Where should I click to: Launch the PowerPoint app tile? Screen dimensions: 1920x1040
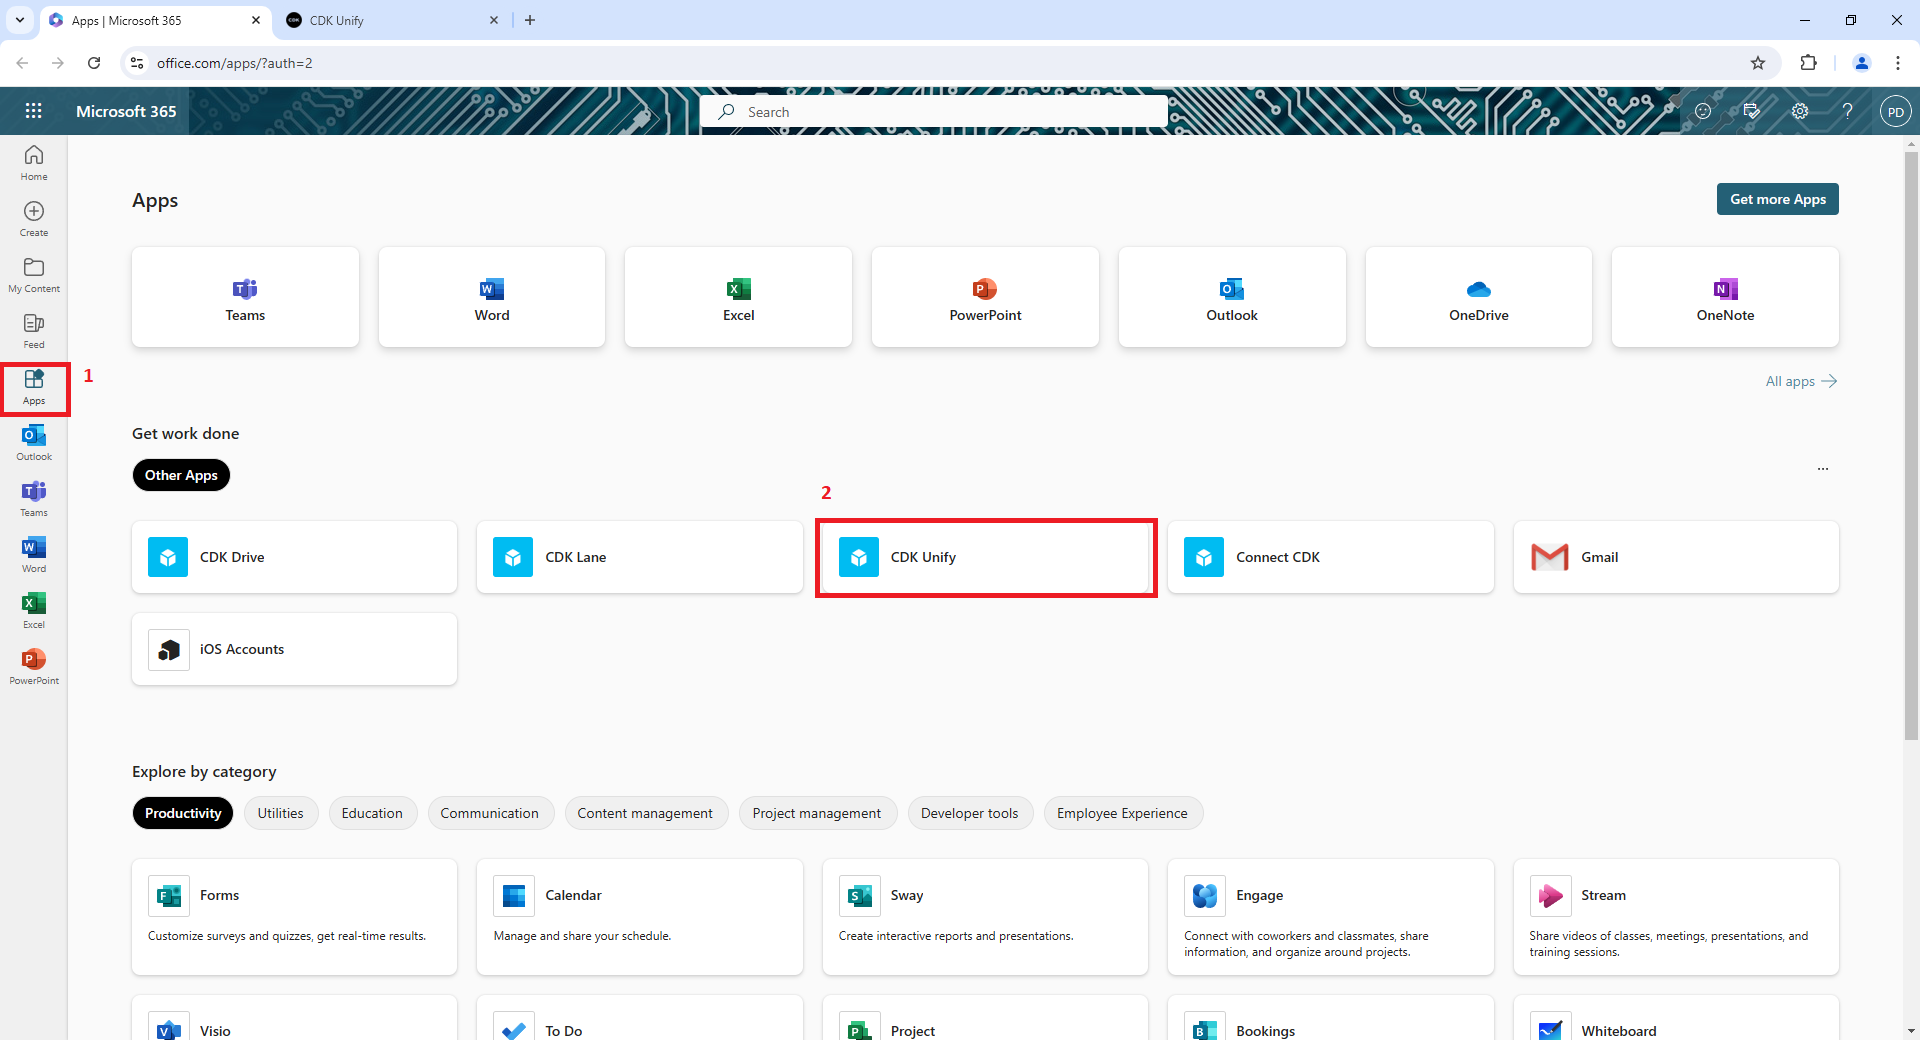[985, 297]
